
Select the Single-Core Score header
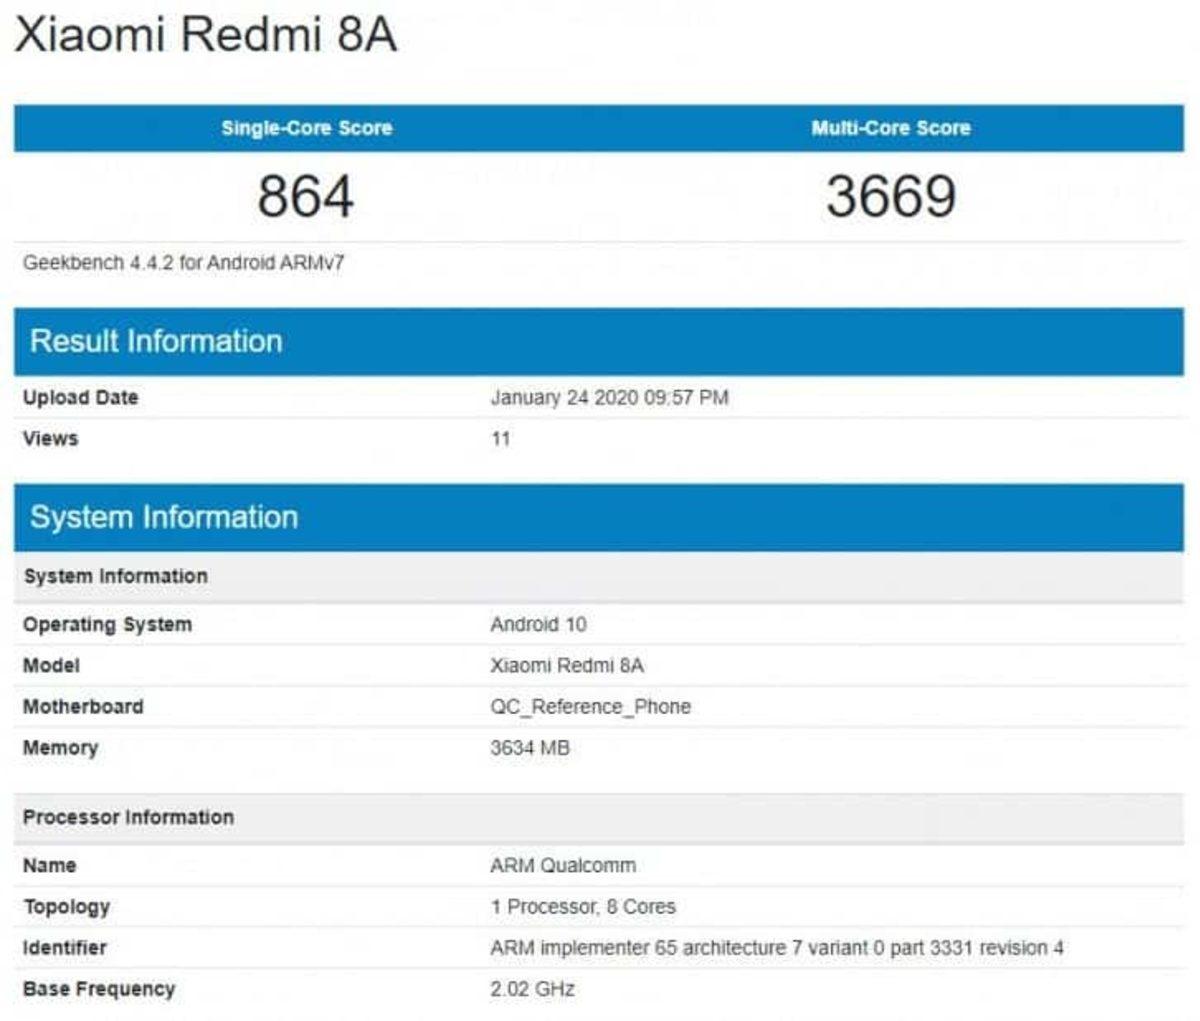[x=307, y=128]
